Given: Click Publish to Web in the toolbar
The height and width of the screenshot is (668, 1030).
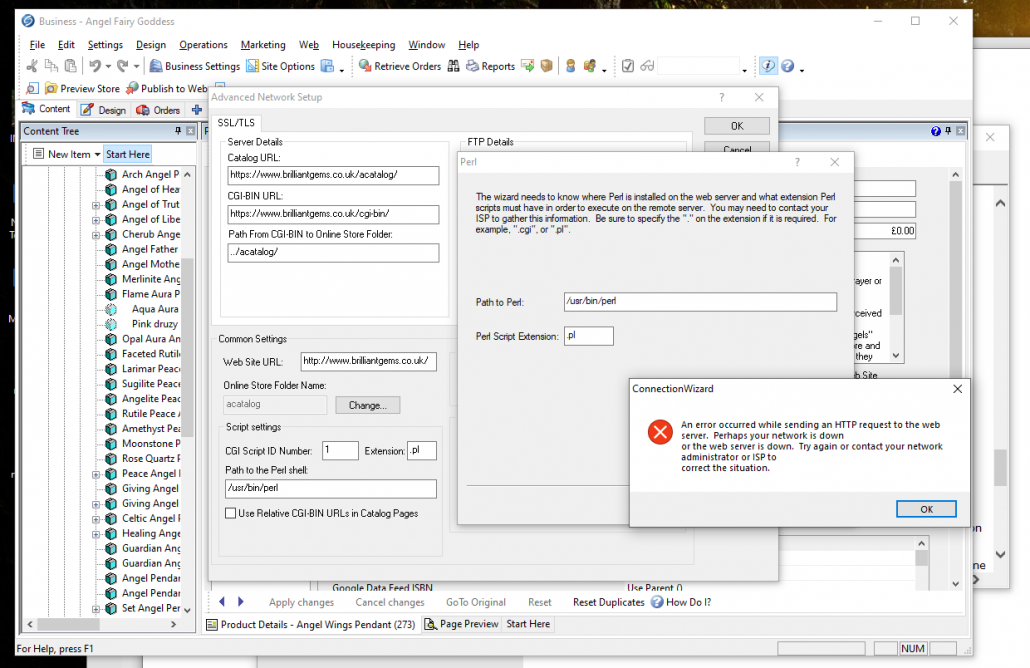Looking at the screenshot, I should (167, 89).
